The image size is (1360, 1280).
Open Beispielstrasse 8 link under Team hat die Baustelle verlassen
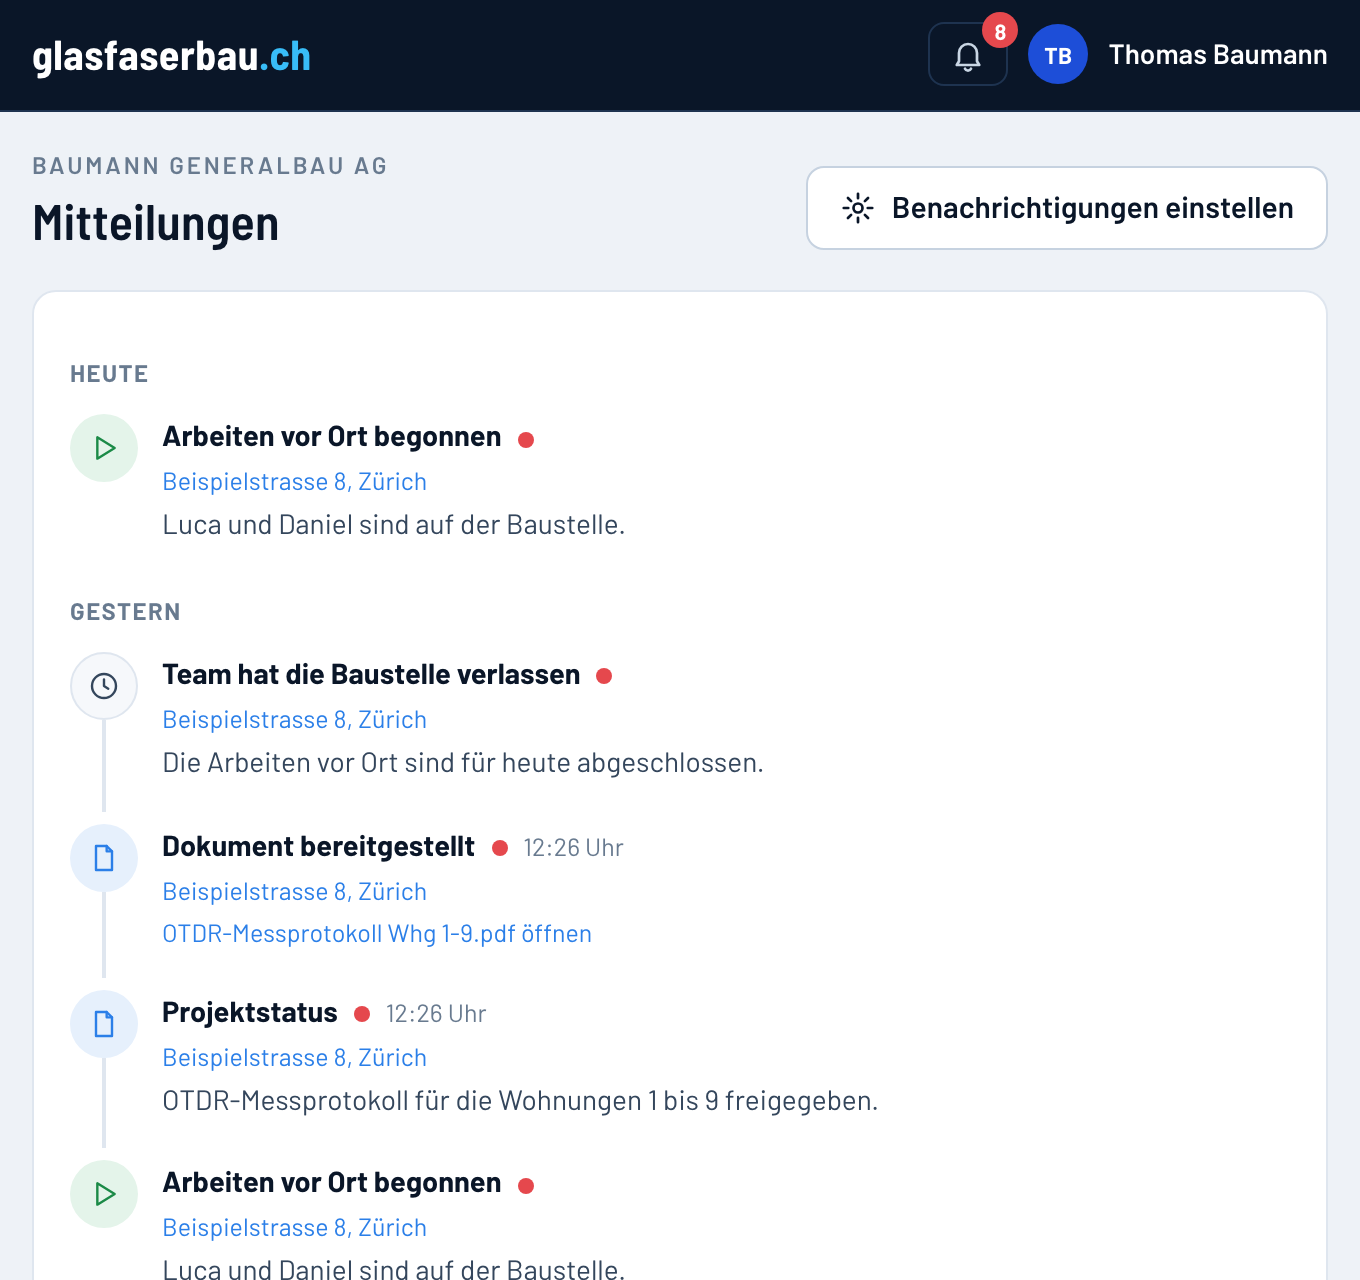tap(295, 720)
